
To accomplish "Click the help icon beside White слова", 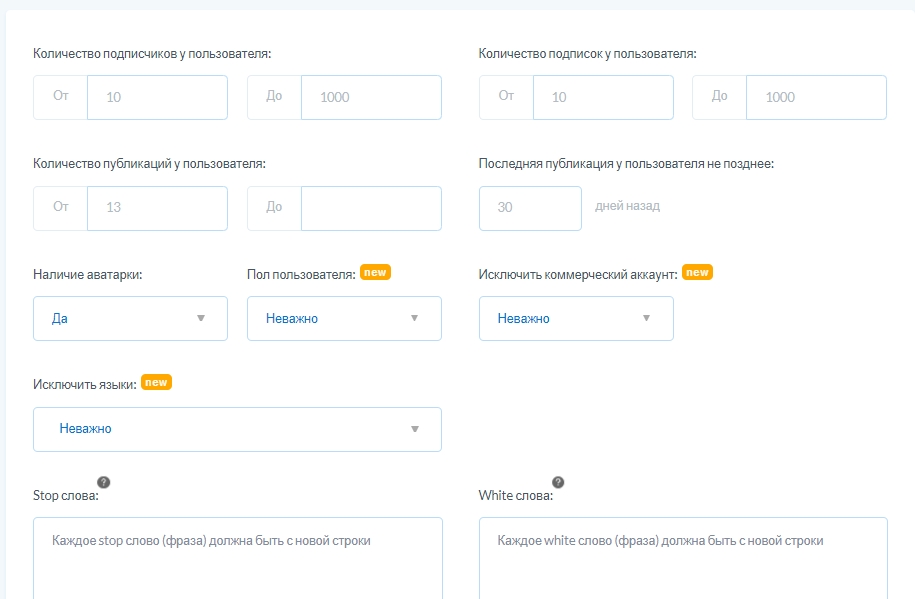I will coord(558,482).
